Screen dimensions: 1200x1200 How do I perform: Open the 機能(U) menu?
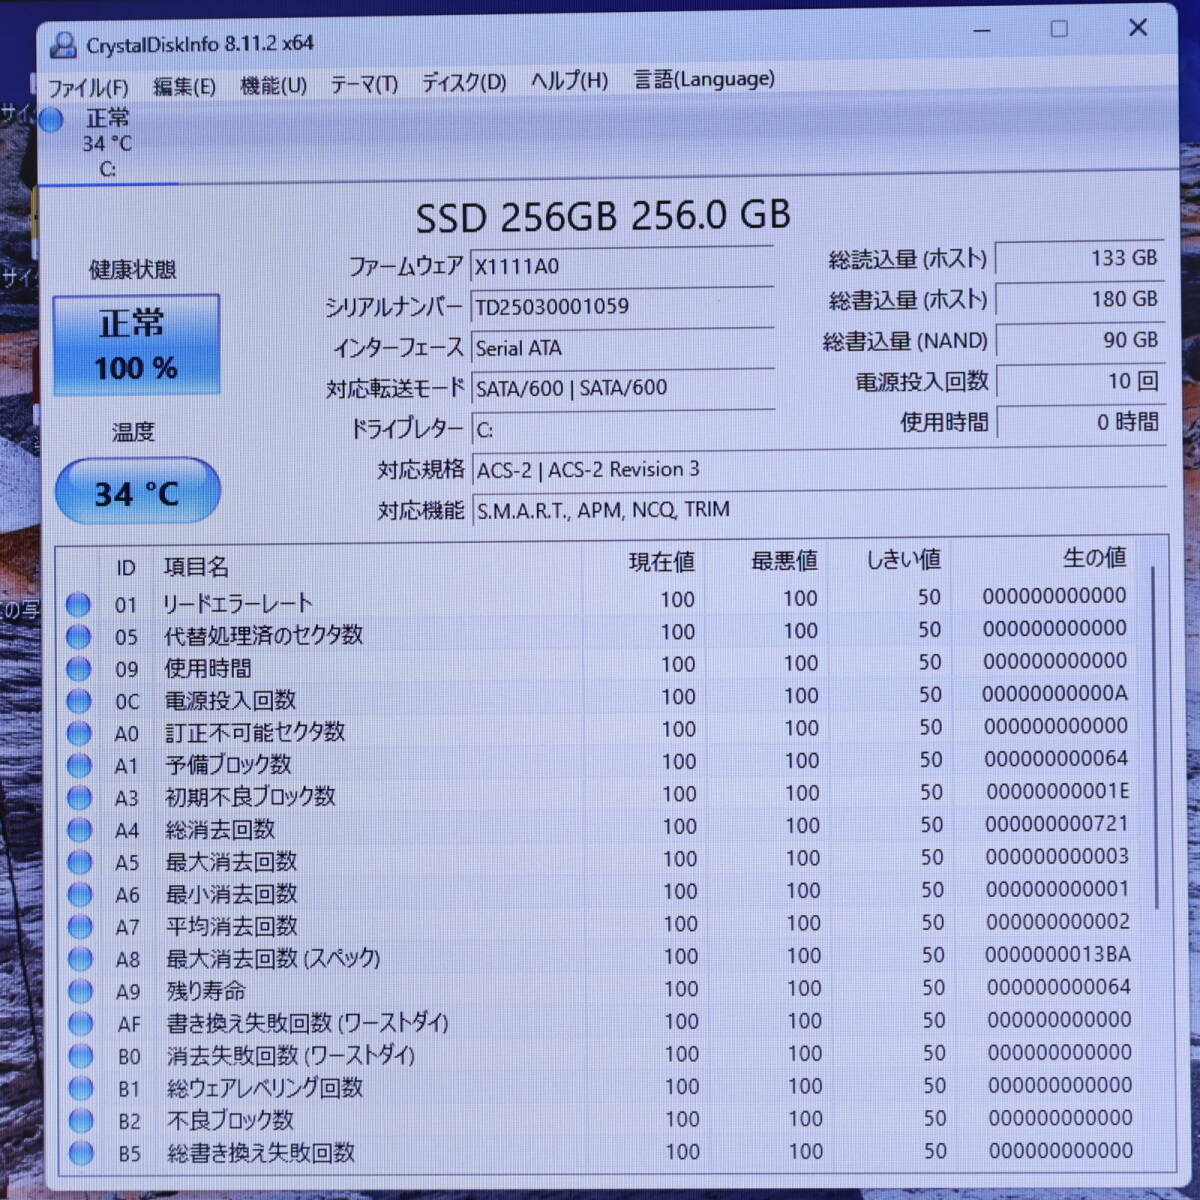point(273,85)
